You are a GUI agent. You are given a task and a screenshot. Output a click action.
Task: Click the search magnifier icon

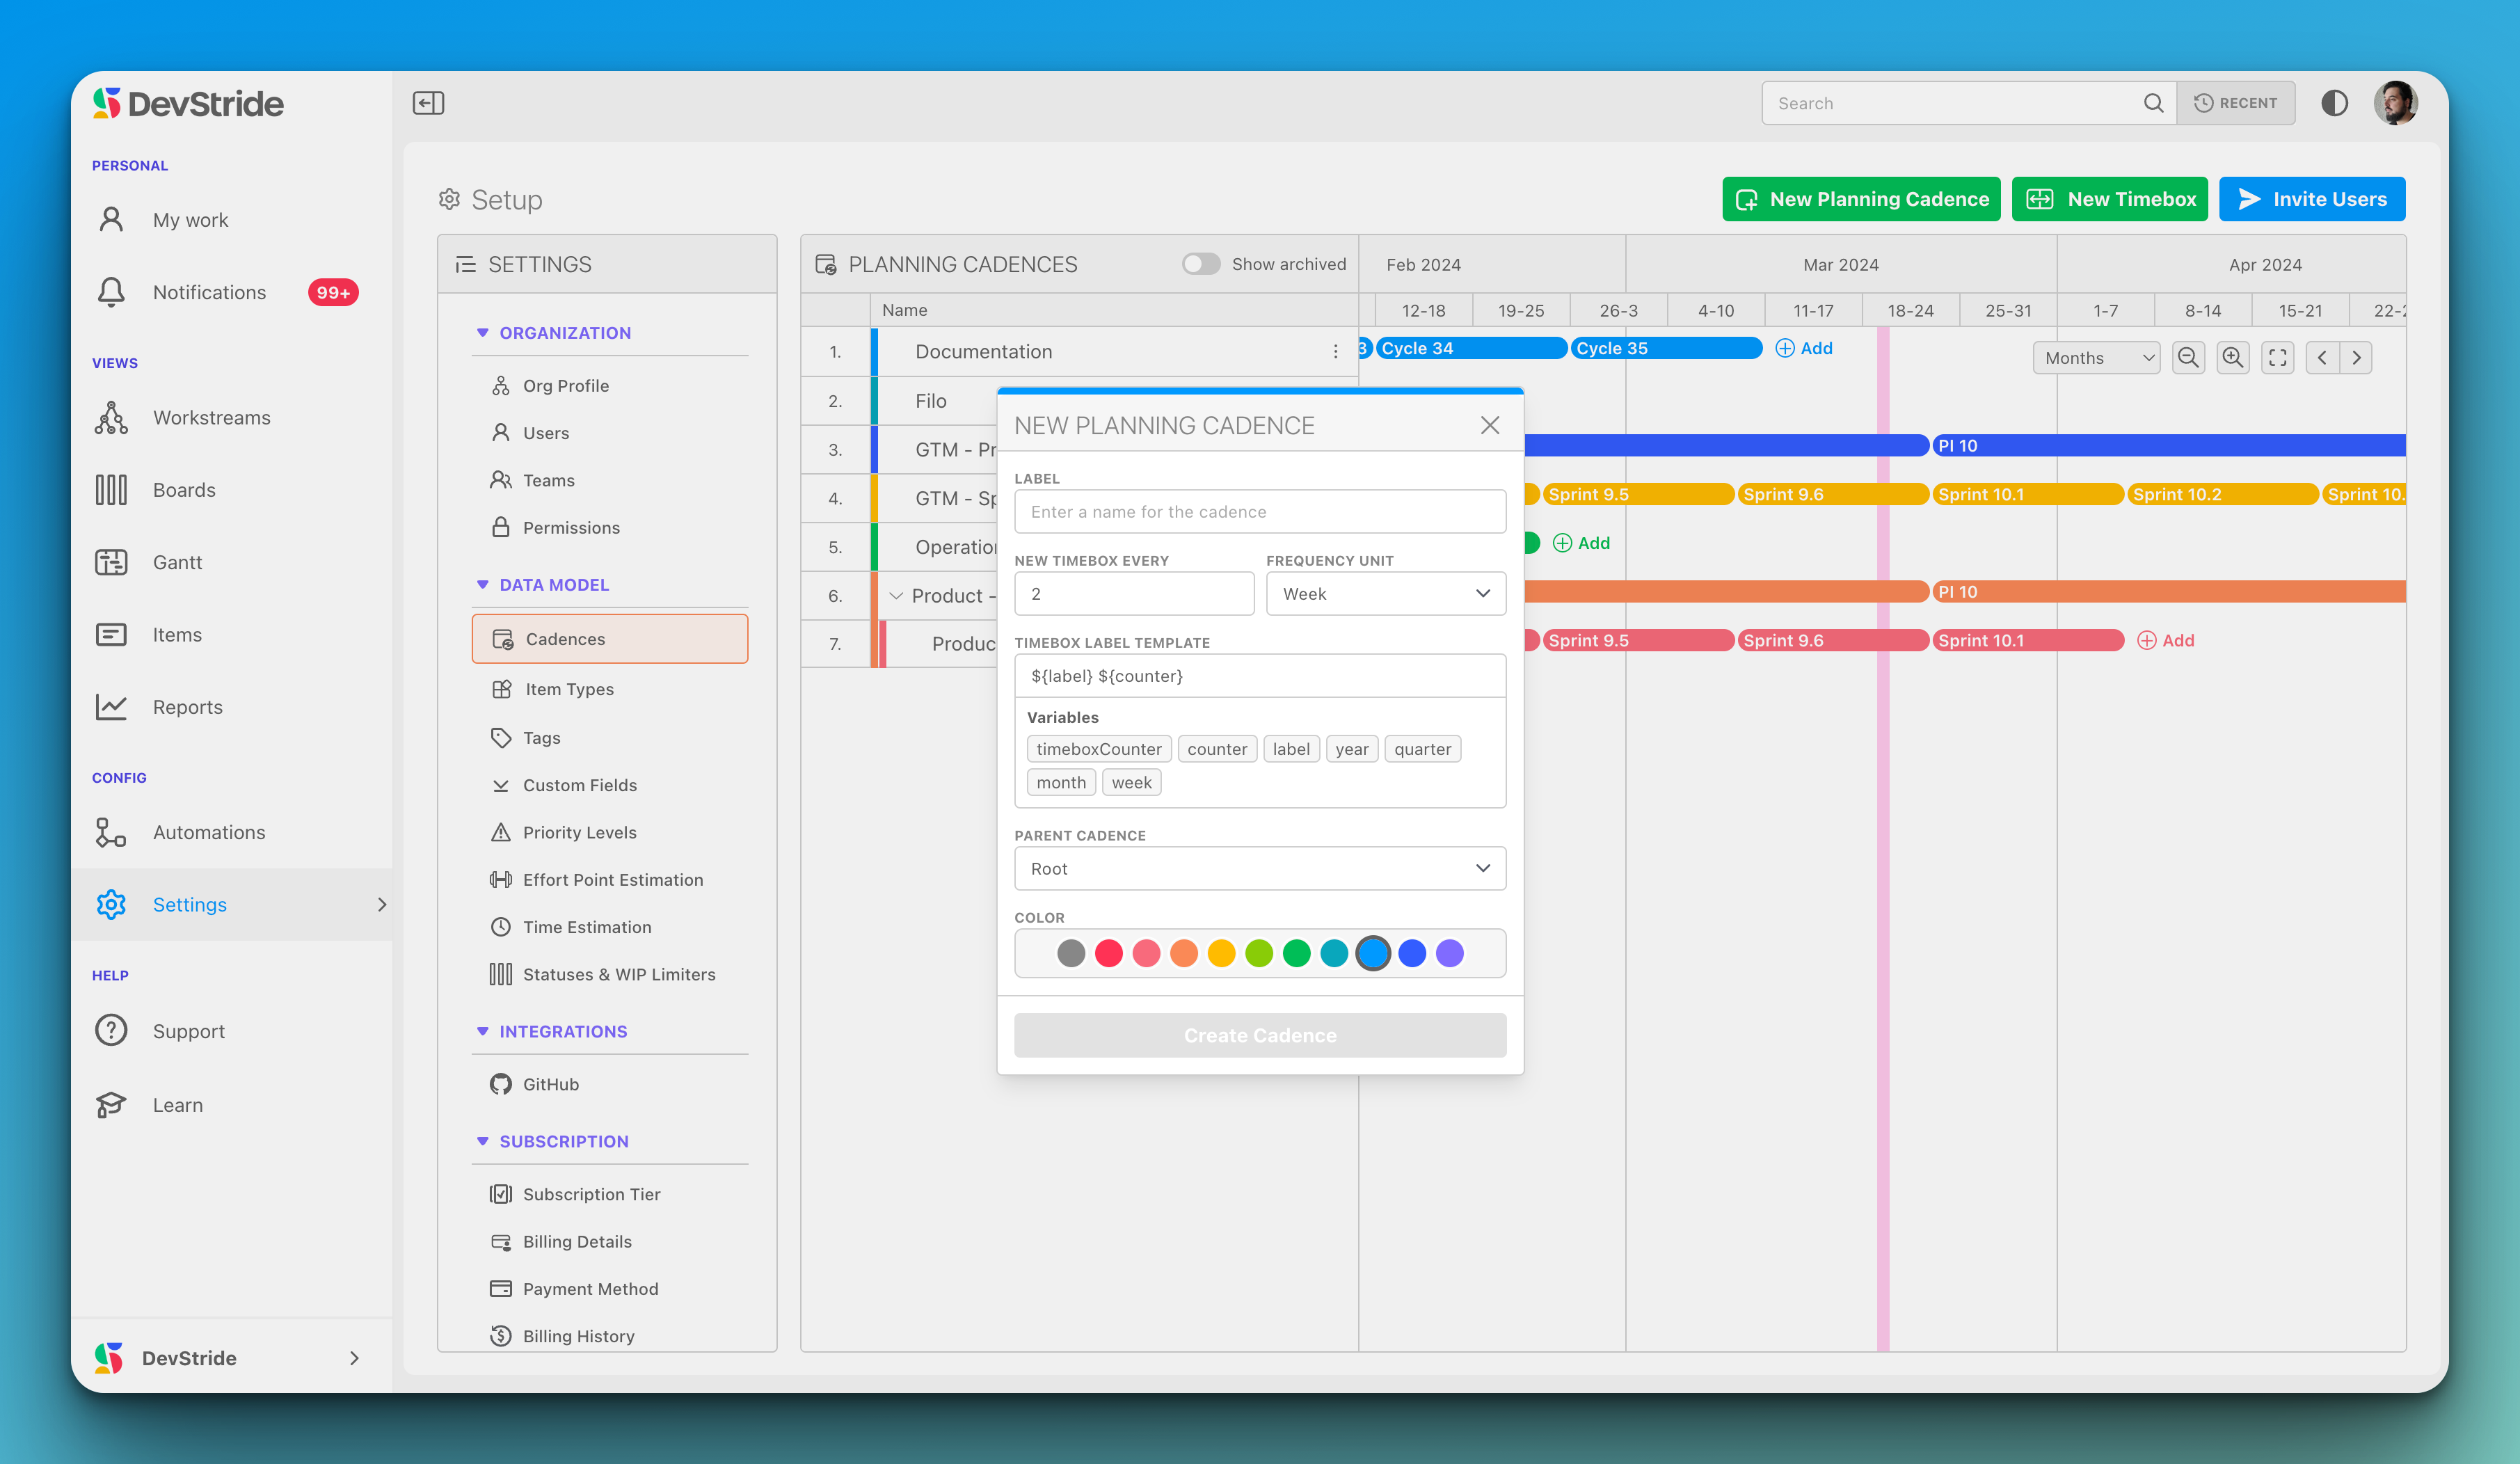(2153, 103)
